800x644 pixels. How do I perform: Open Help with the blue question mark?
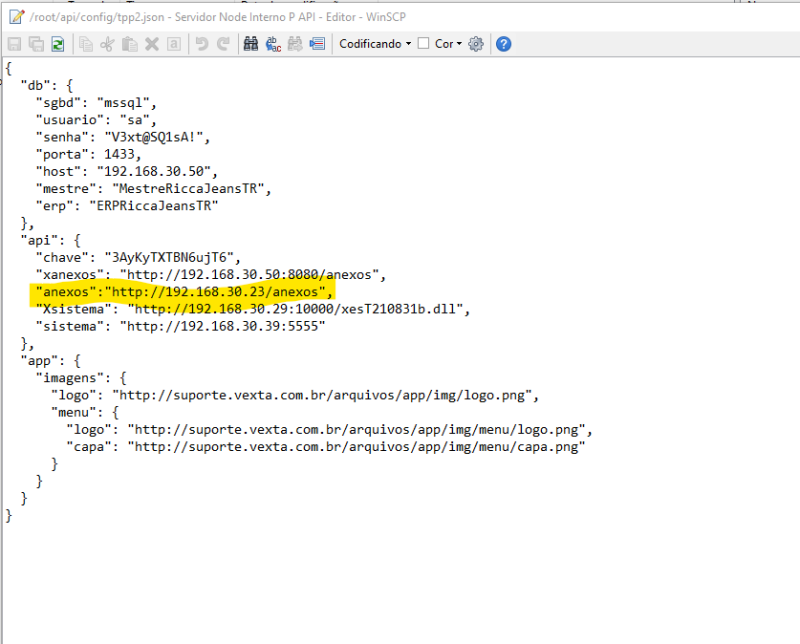504,44
